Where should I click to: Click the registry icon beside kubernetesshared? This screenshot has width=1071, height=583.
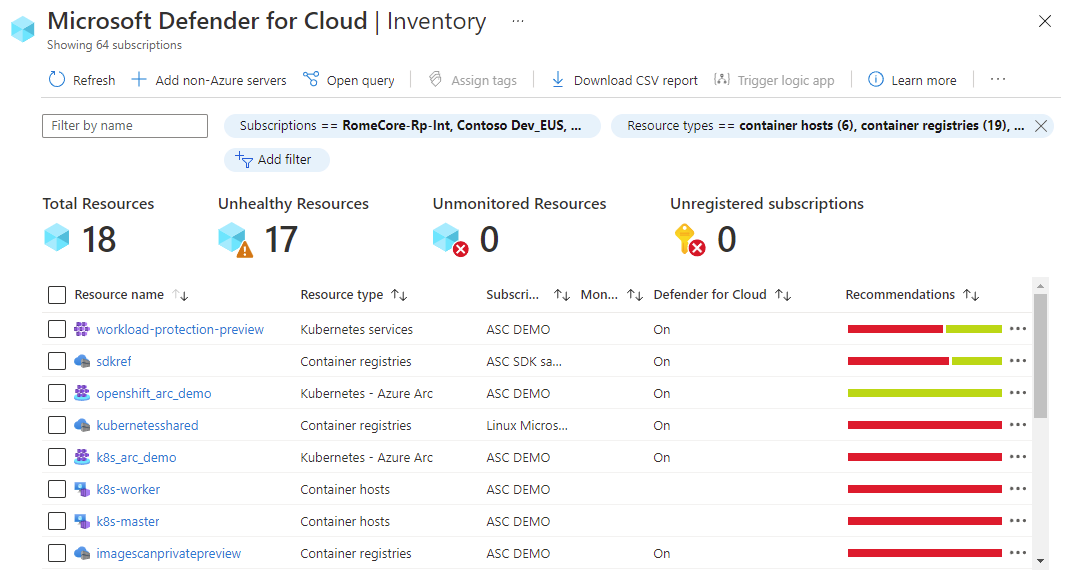[x=82, y=425]
